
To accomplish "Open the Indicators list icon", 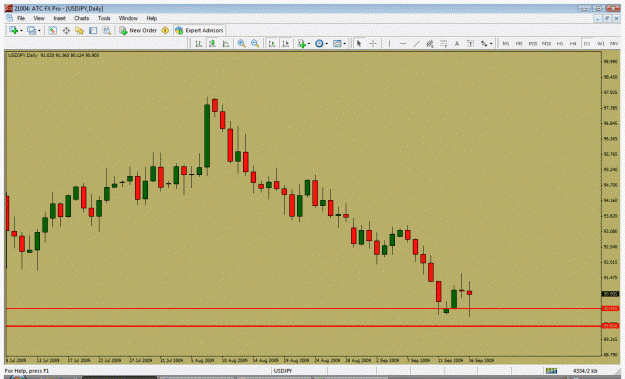I will [x=302, y=43].
